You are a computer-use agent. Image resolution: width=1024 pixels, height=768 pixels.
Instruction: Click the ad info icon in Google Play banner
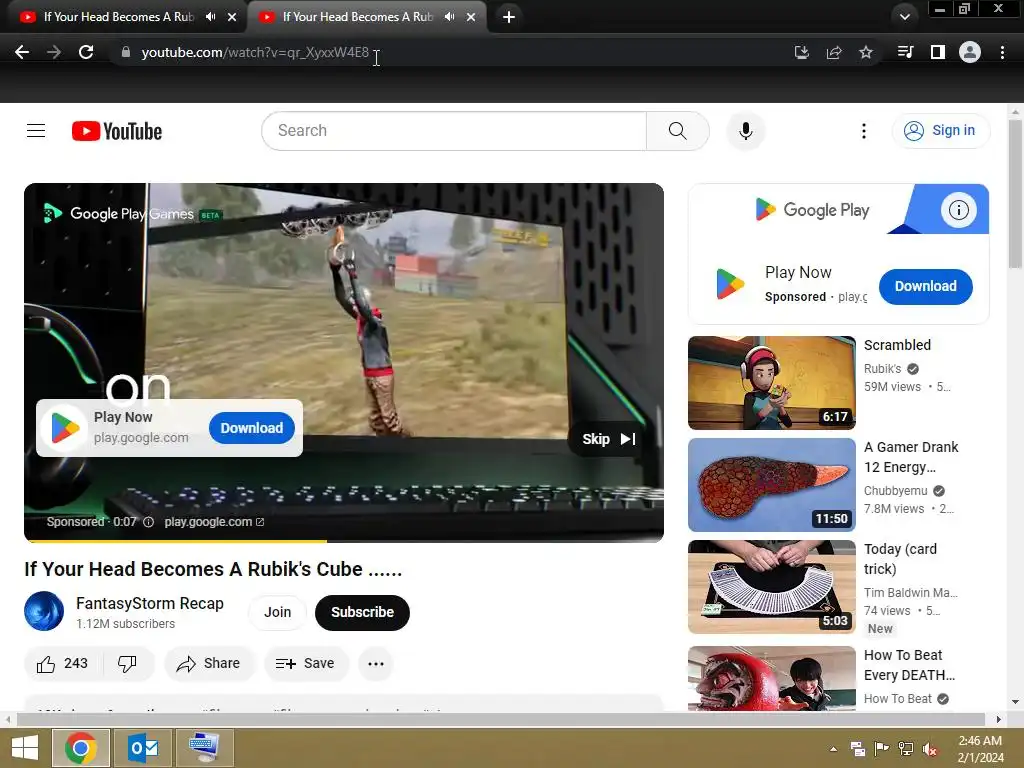tap(958, 210)
